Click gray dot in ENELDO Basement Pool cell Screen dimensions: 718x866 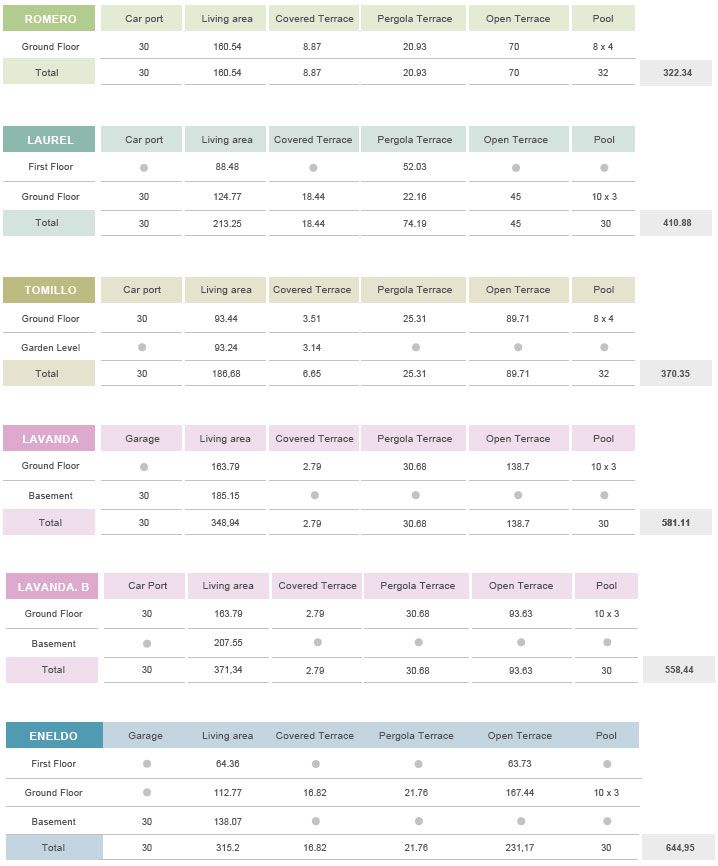point(606,821)
